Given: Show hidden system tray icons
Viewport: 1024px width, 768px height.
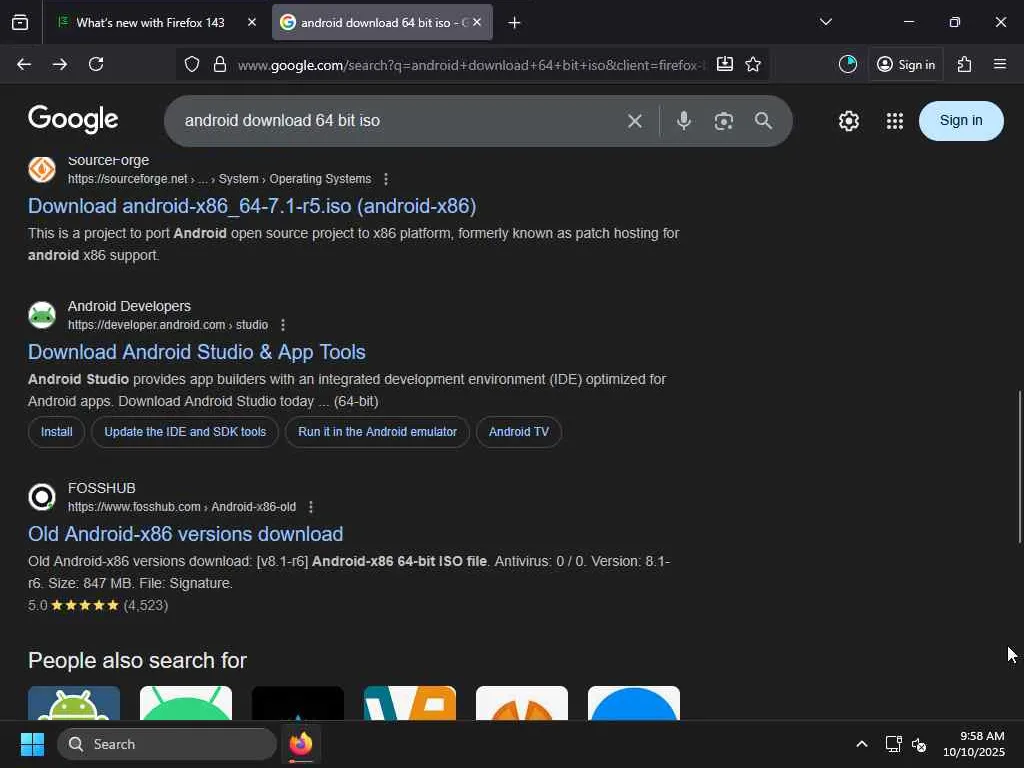Looking at the screenshot, I should click(x=862, y=744).
